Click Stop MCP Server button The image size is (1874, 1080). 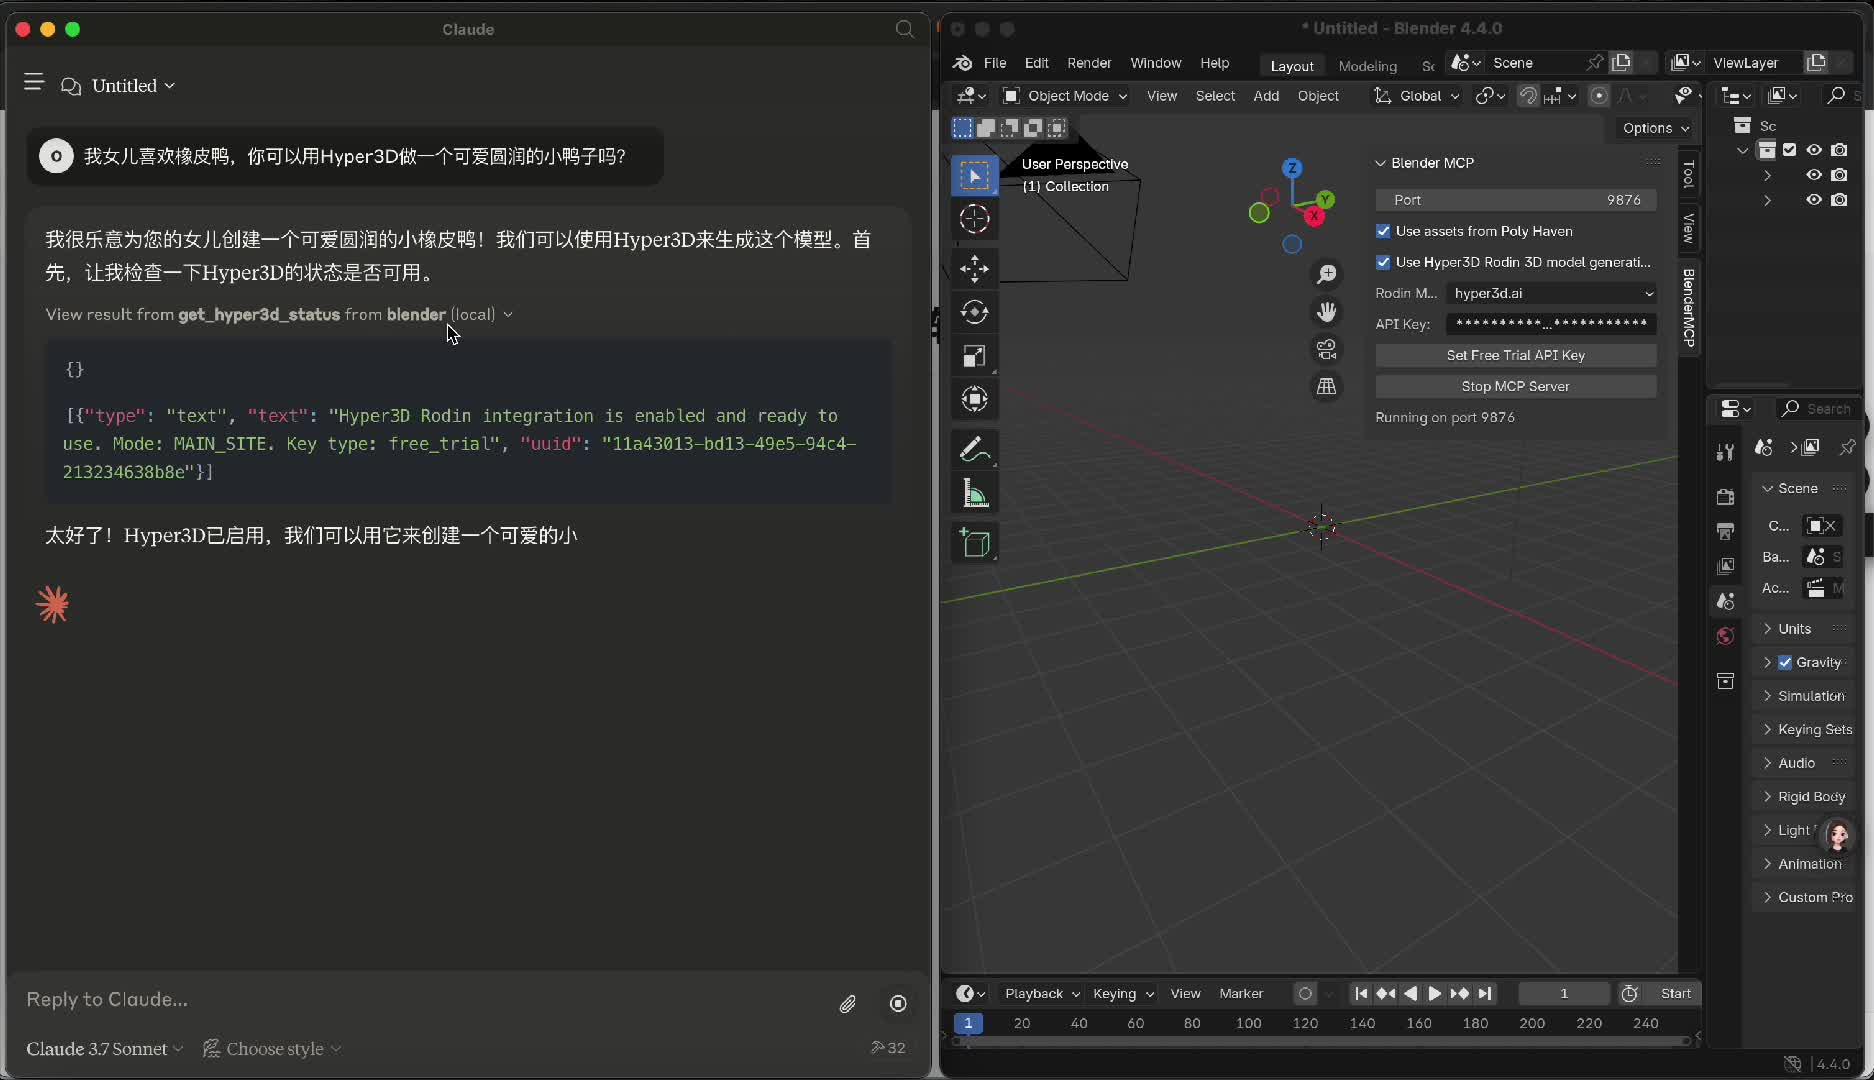pos(1514,385)
